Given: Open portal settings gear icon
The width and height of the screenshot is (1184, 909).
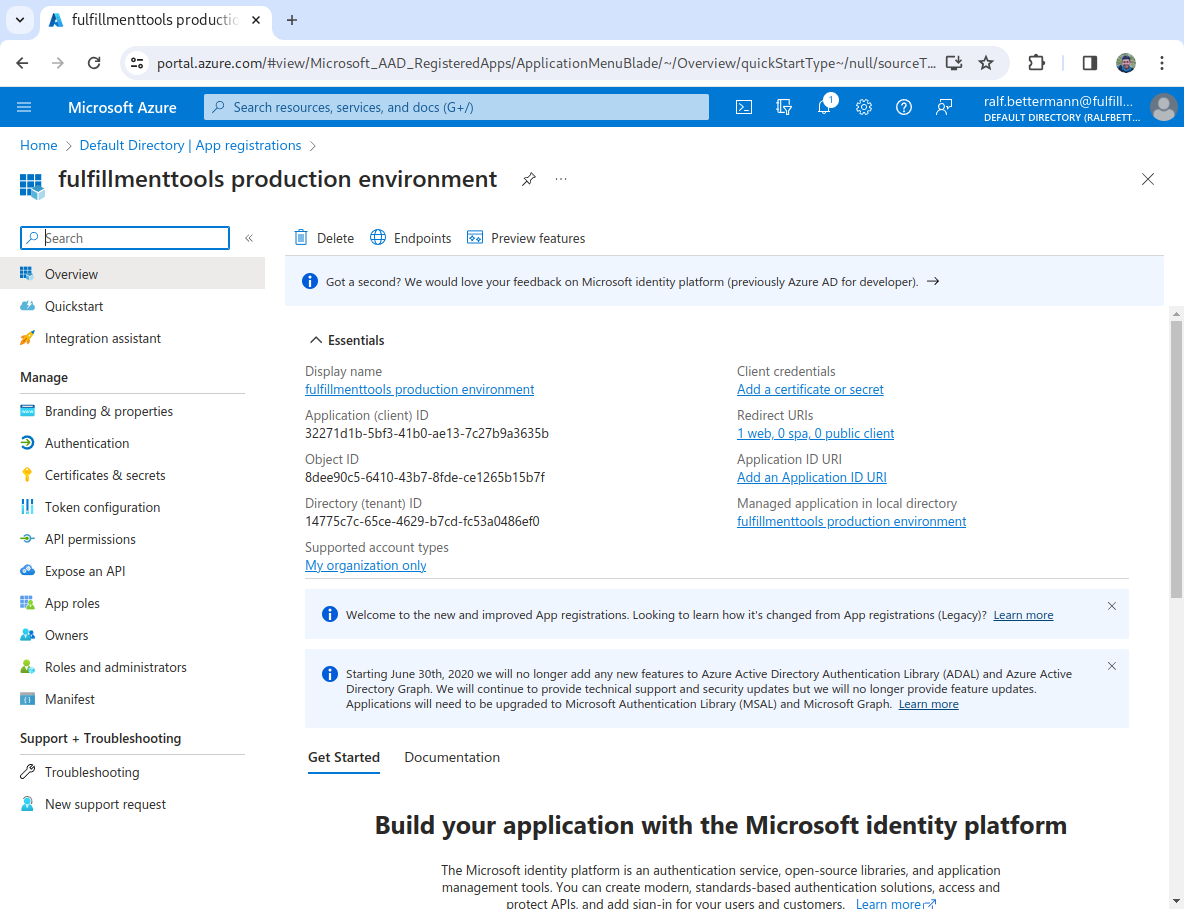Looking at the screenshot, I should pyautogui.click(x=864, y=107).
